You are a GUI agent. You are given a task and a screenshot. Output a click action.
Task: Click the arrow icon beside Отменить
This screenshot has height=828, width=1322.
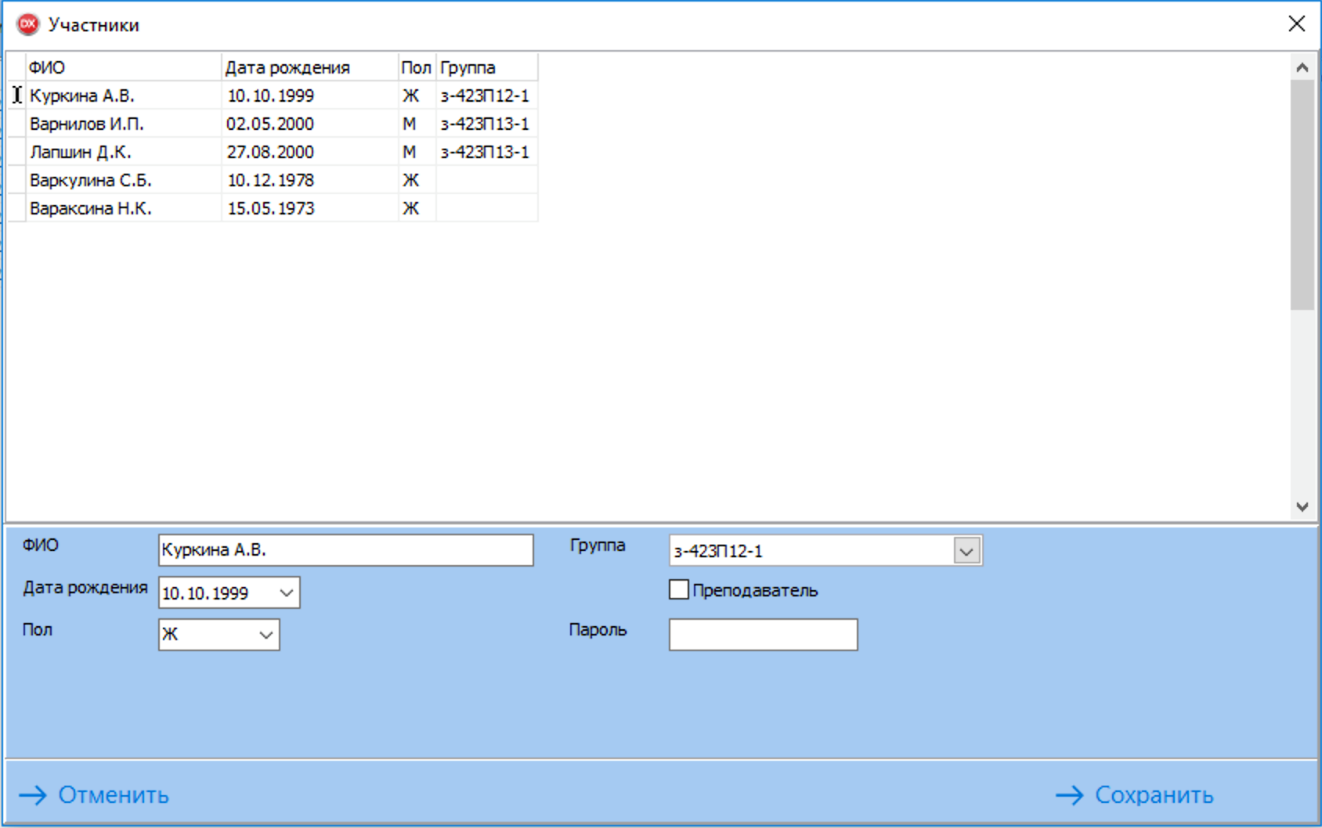33,796
